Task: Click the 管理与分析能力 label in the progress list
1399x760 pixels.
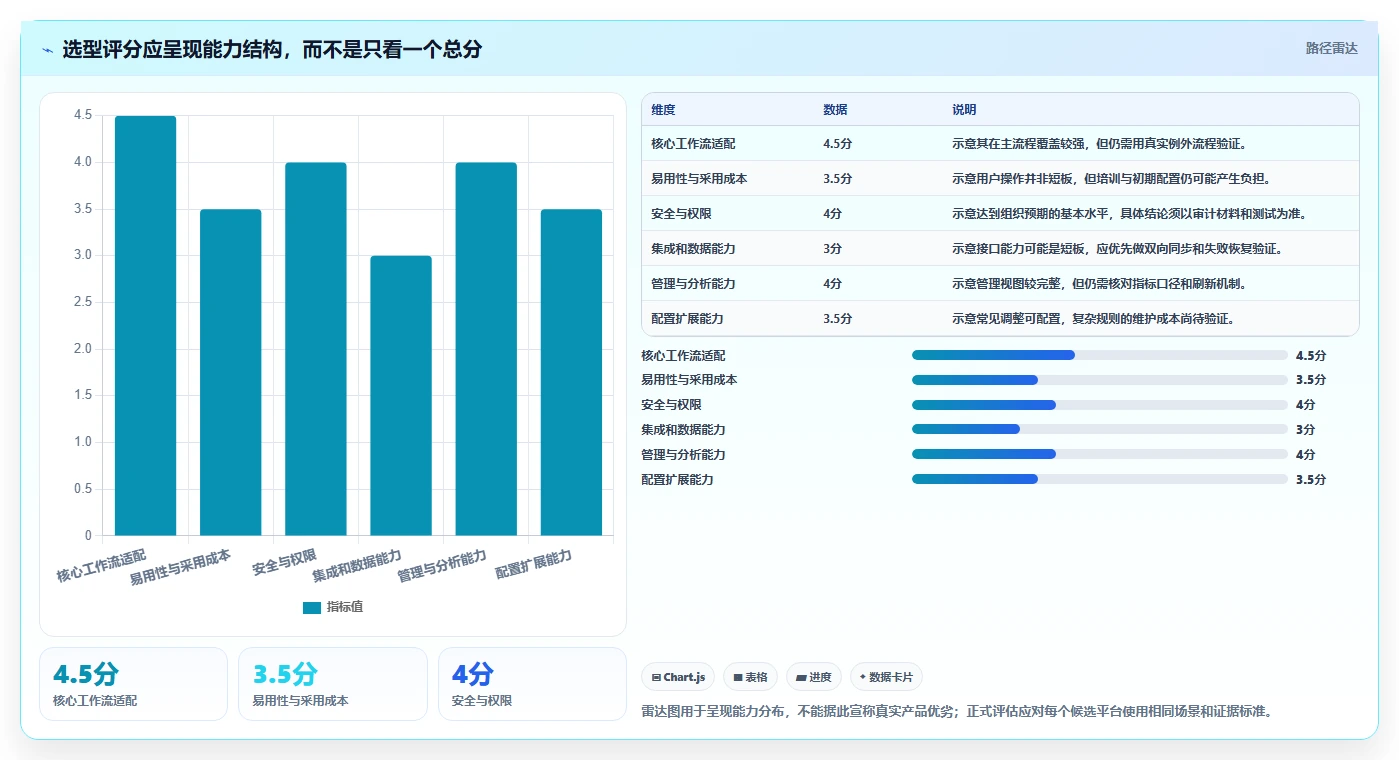Action: (683, 455)
